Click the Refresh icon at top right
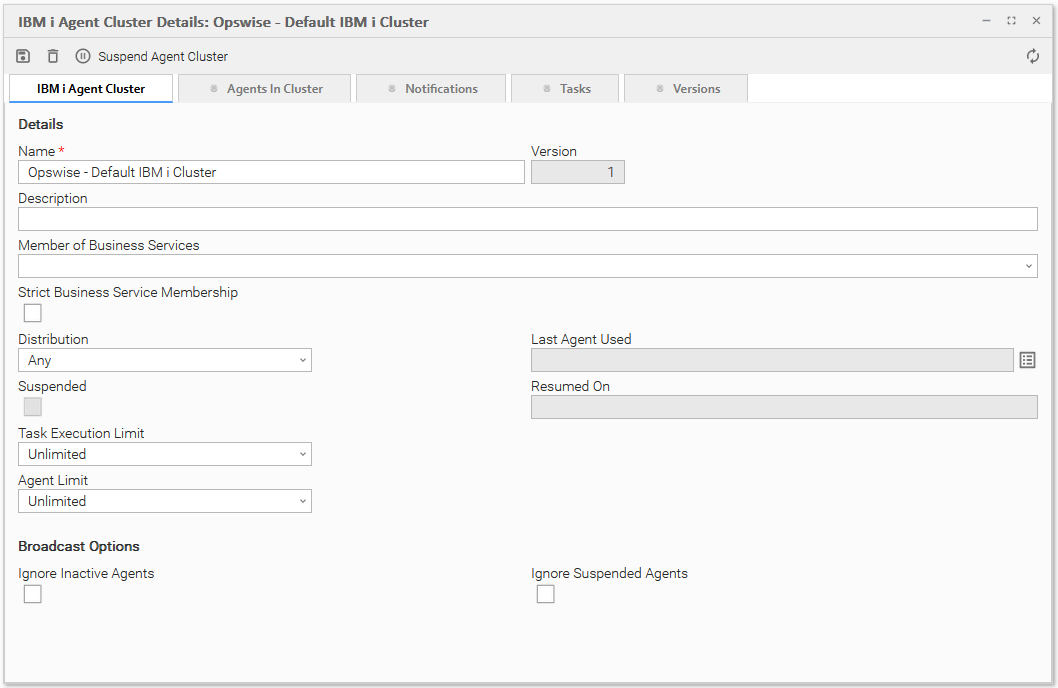The height and width of the screenshot is (688, 1058). (1033, 56)
